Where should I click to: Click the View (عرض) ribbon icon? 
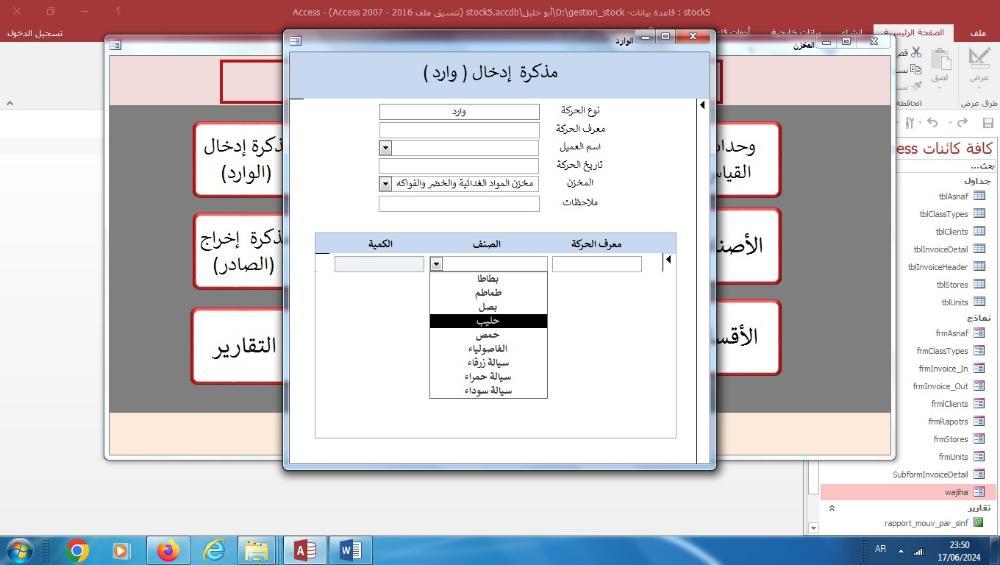[x=979, y=57]
